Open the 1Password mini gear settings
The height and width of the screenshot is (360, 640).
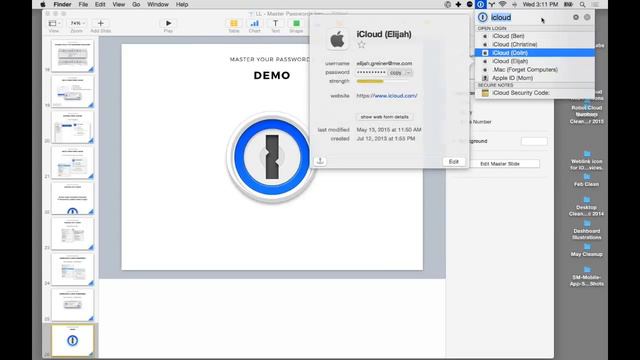click(576, 17)
